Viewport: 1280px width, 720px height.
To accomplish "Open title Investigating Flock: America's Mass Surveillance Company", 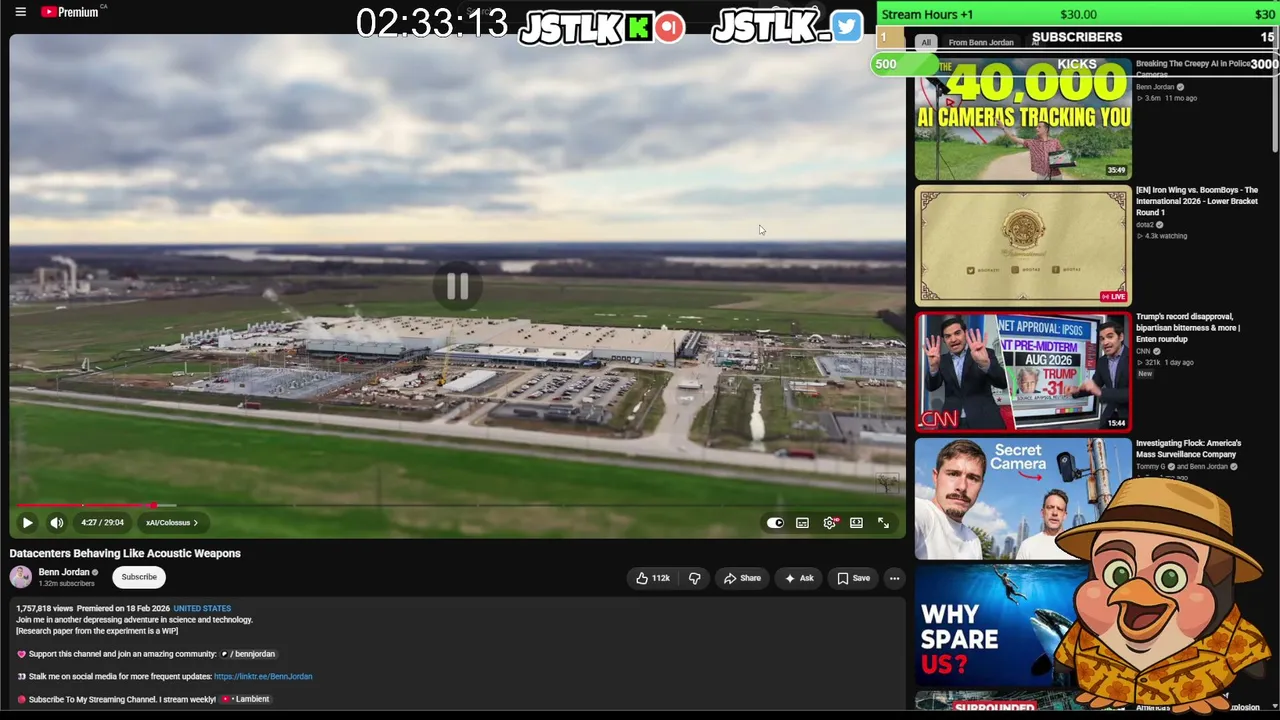I will click(1188, 449).
